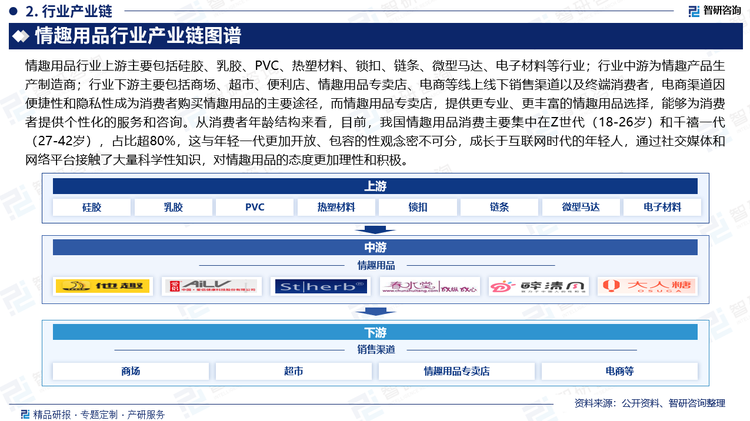
Task: Click the 下游 section header bar
Action: [375, 332]
